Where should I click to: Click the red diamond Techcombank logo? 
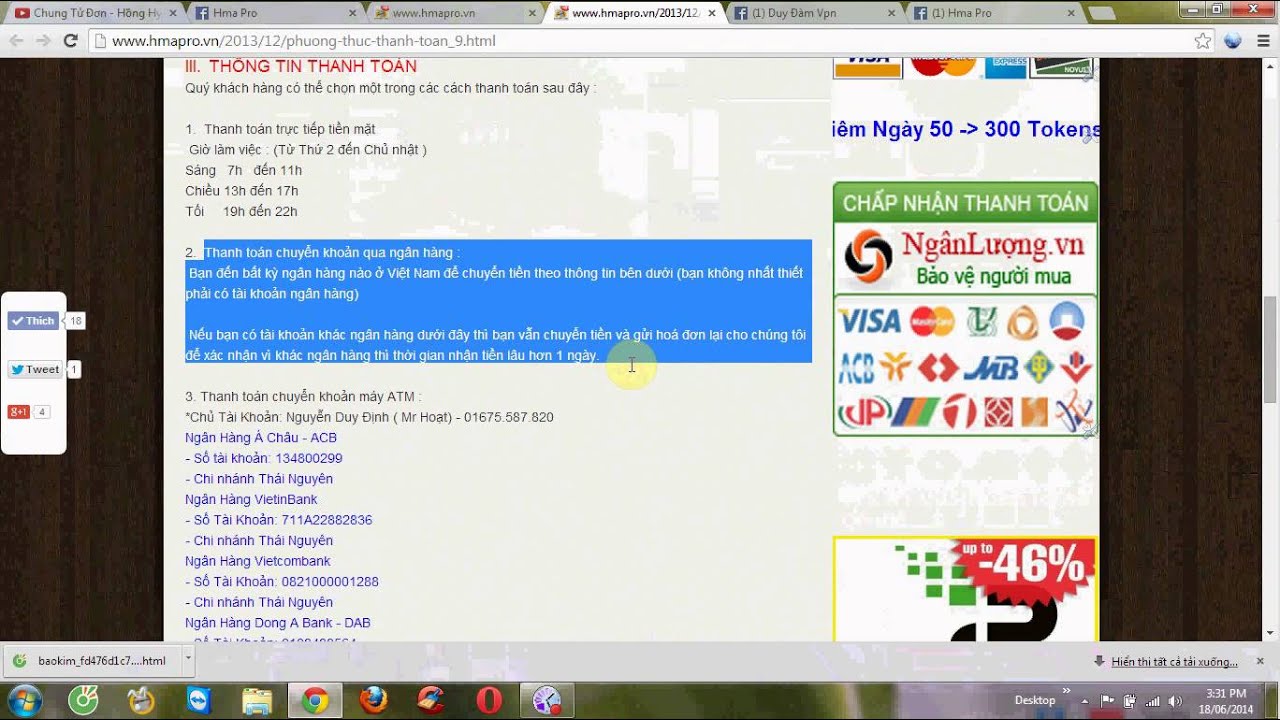(938, 367)
